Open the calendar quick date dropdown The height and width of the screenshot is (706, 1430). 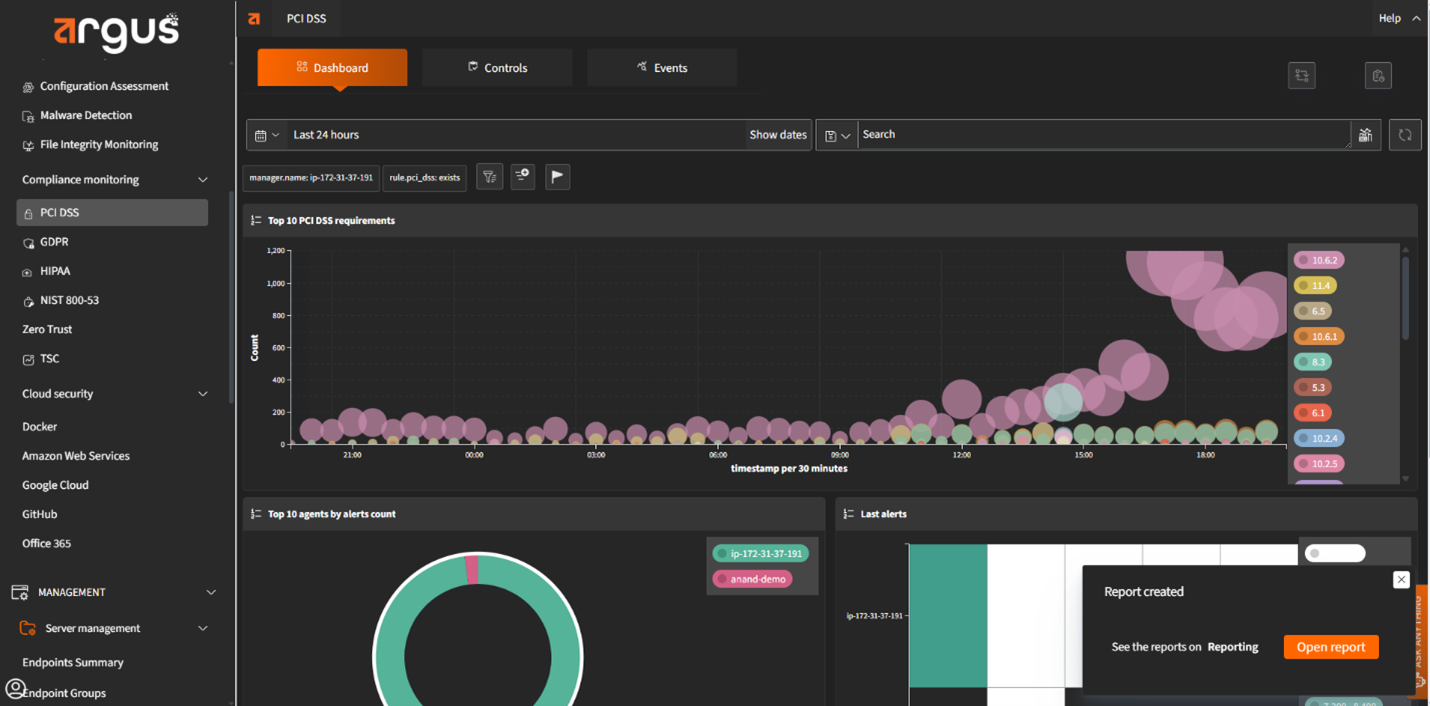pyautogui.click(x=266, y=135)
